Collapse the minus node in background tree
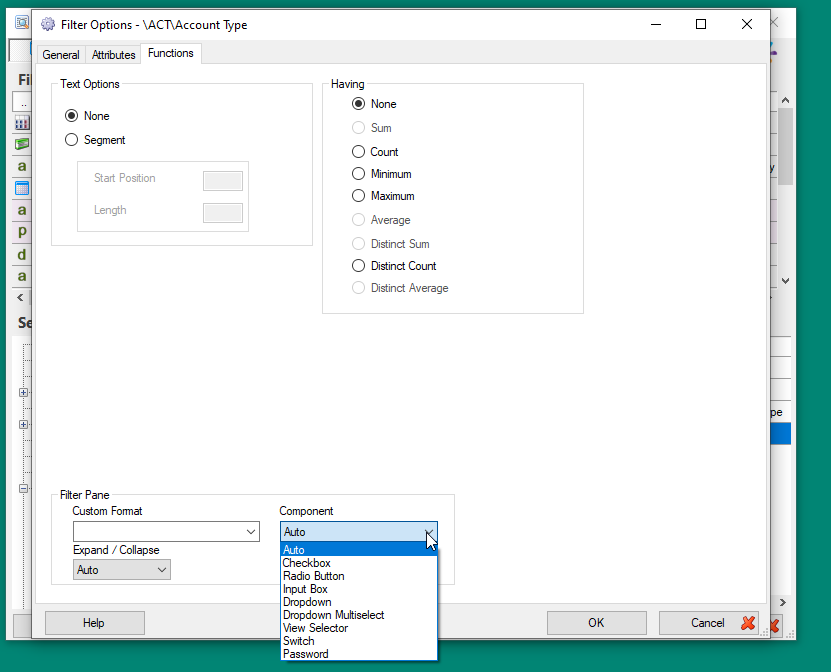This screenshot has width=831, height=672. pos(23,489)
